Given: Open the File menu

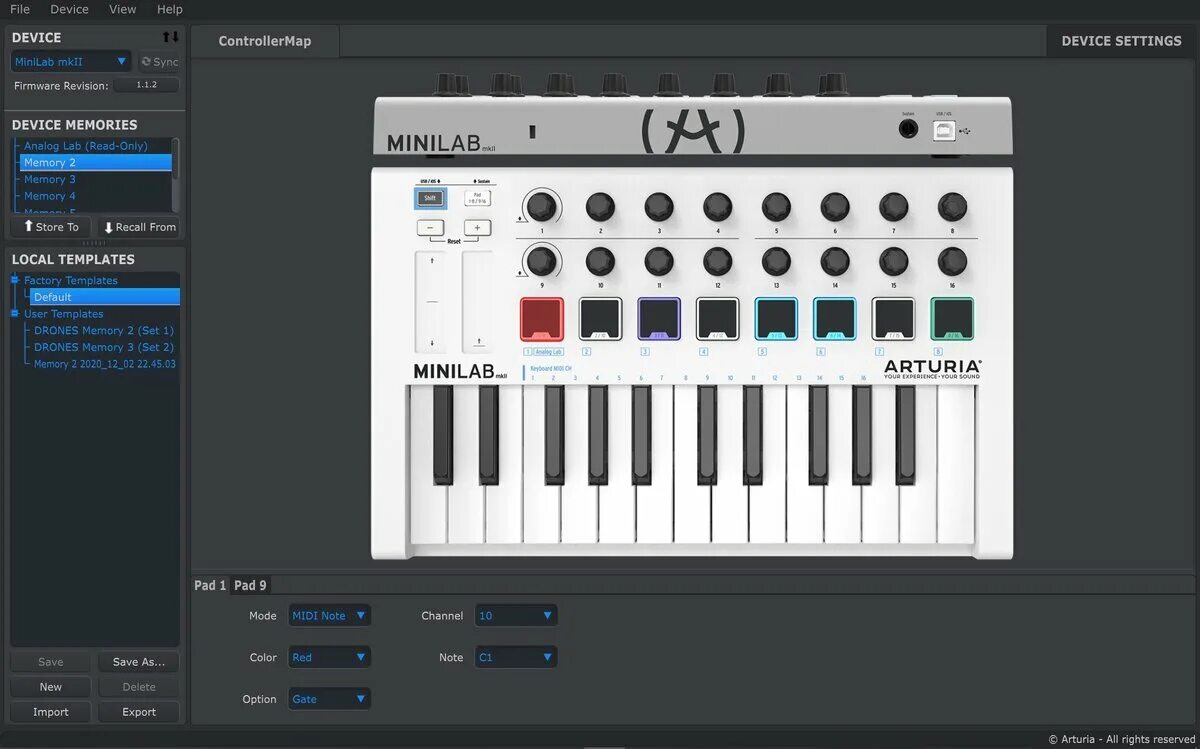Looking at the screenshot, I should coord(20,9).
